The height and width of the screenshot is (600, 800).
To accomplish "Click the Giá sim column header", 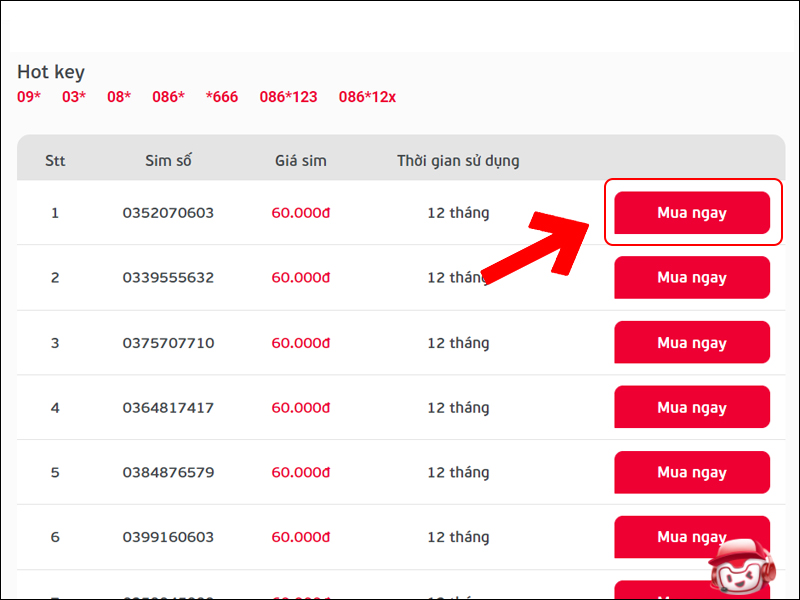I will click(301, 161).
